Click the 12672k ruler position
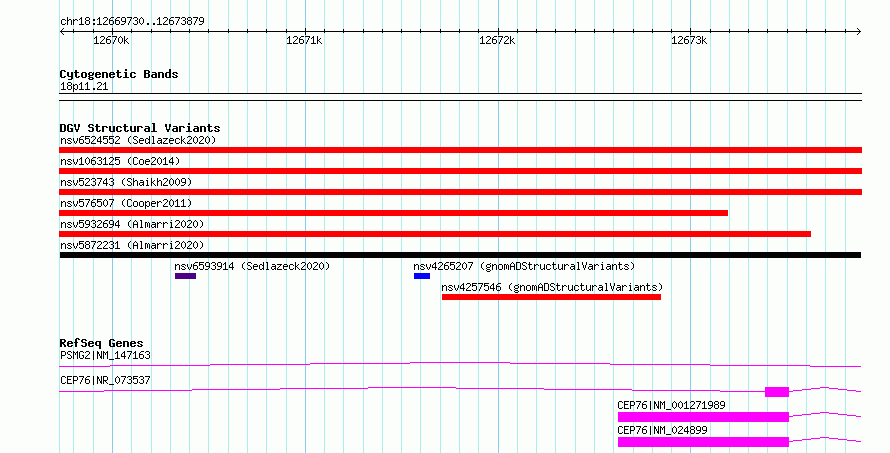Image resolution: width=890 pixels, height=453 pixels. pyautogui.click(x=497, y=40)
